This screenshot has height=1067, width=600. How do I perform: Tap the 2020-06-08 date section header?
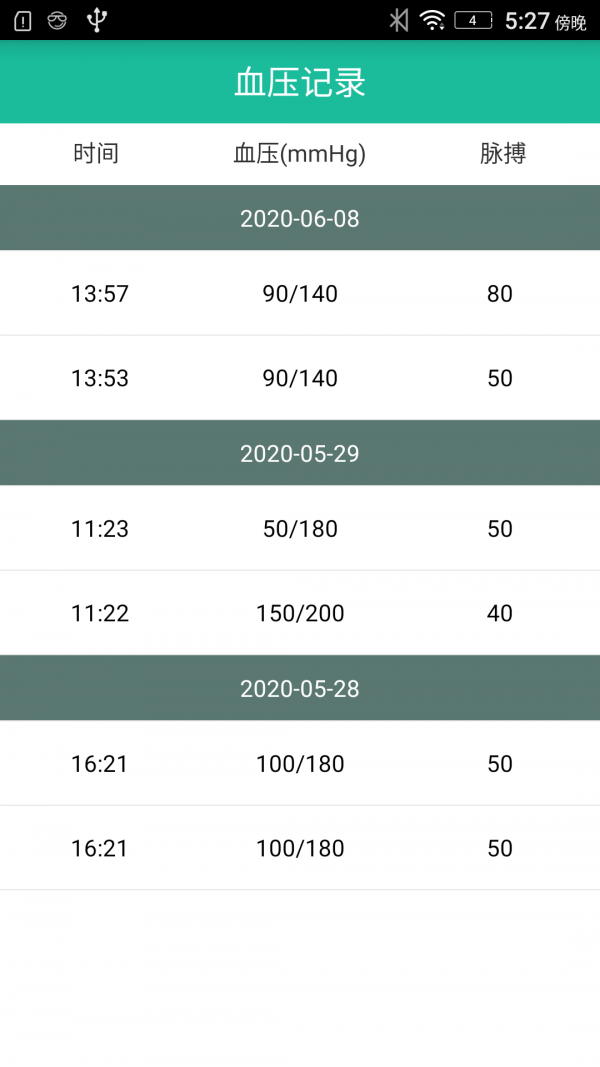click(x=300, y=219)
